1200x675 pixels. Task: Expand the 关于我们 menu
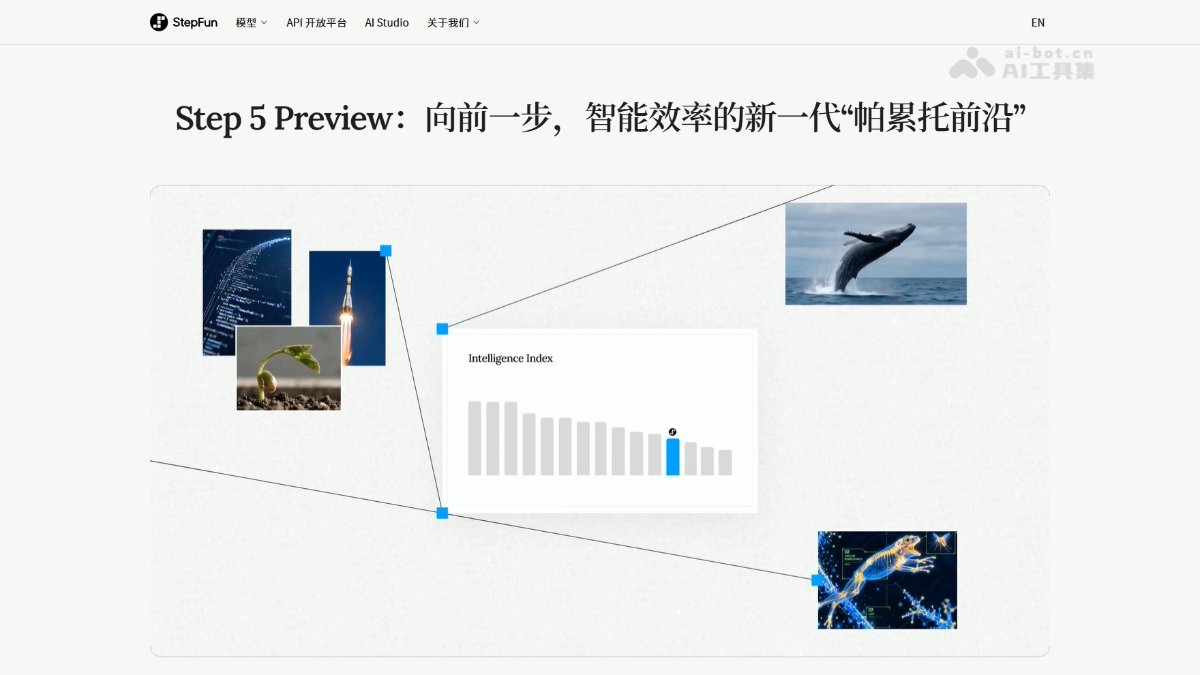click(453, 22)
